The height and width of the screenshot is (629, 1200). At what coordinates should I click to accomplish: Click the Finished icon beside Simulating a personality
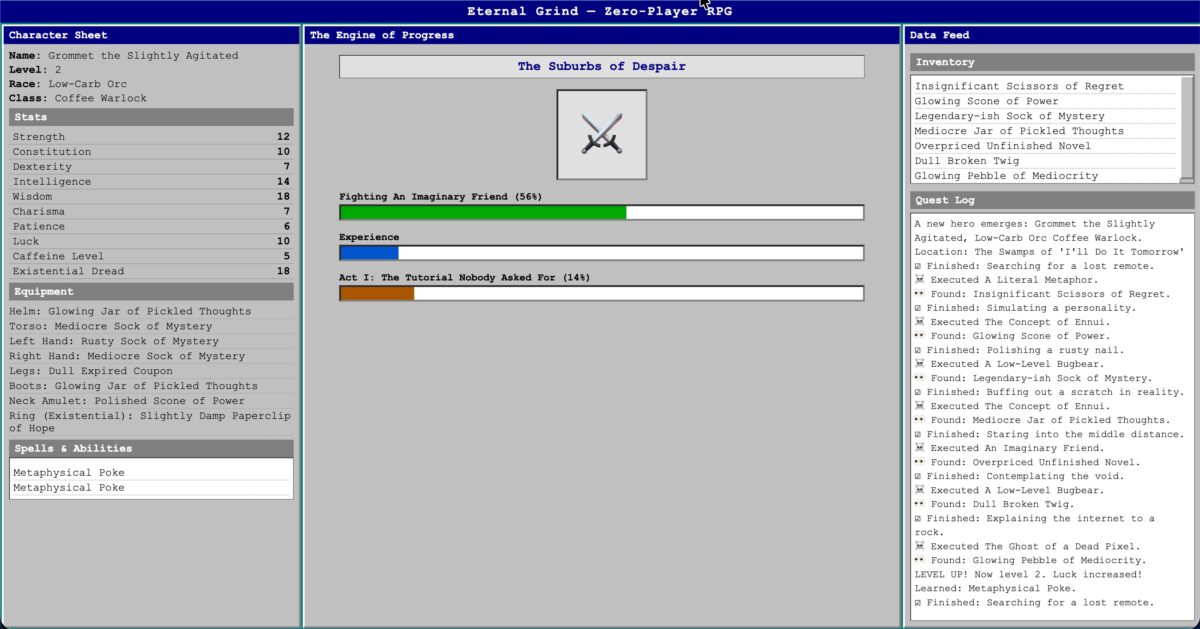[x=917, y=308]
